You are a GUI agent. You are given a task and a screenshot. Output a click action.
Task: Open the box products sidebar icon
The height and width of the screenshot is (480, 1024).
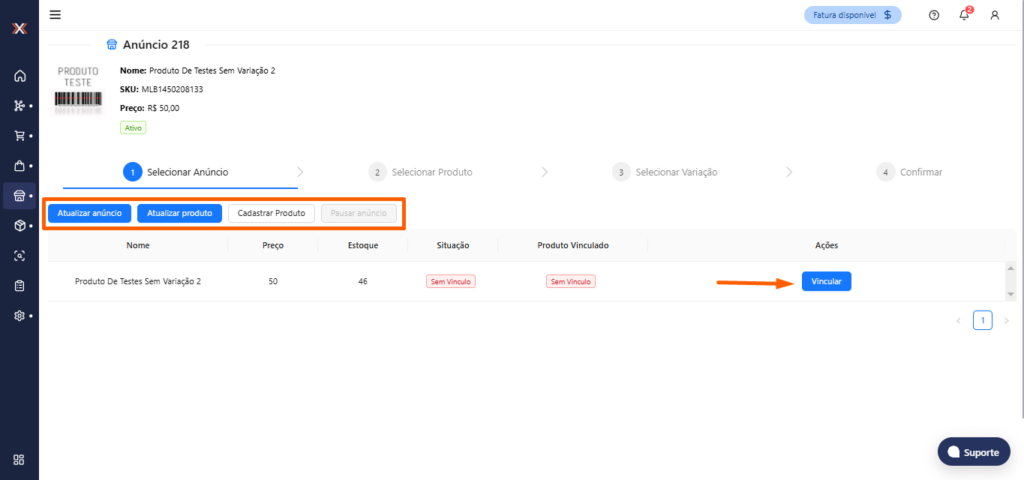(19, 225)
